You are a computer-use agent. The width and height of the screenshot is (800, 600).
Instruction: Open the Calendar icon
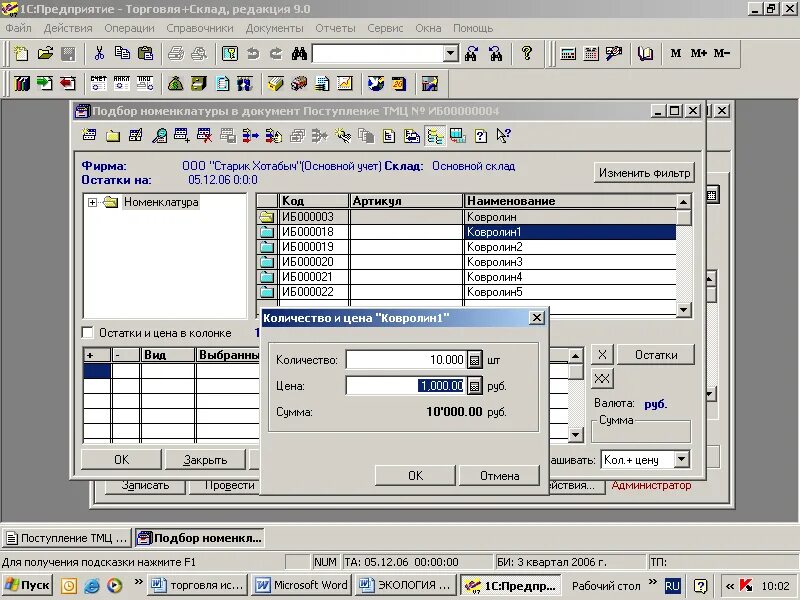pyautogui.click(x=591, y=53)
